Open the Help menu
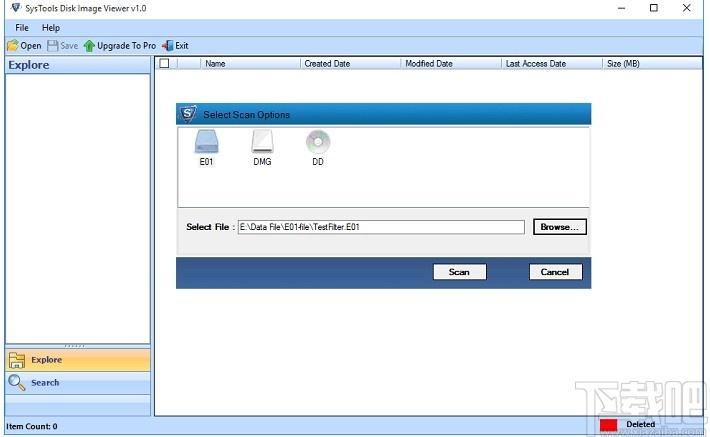The width and height of the screenshot is (710, 437). coord(51,28)
